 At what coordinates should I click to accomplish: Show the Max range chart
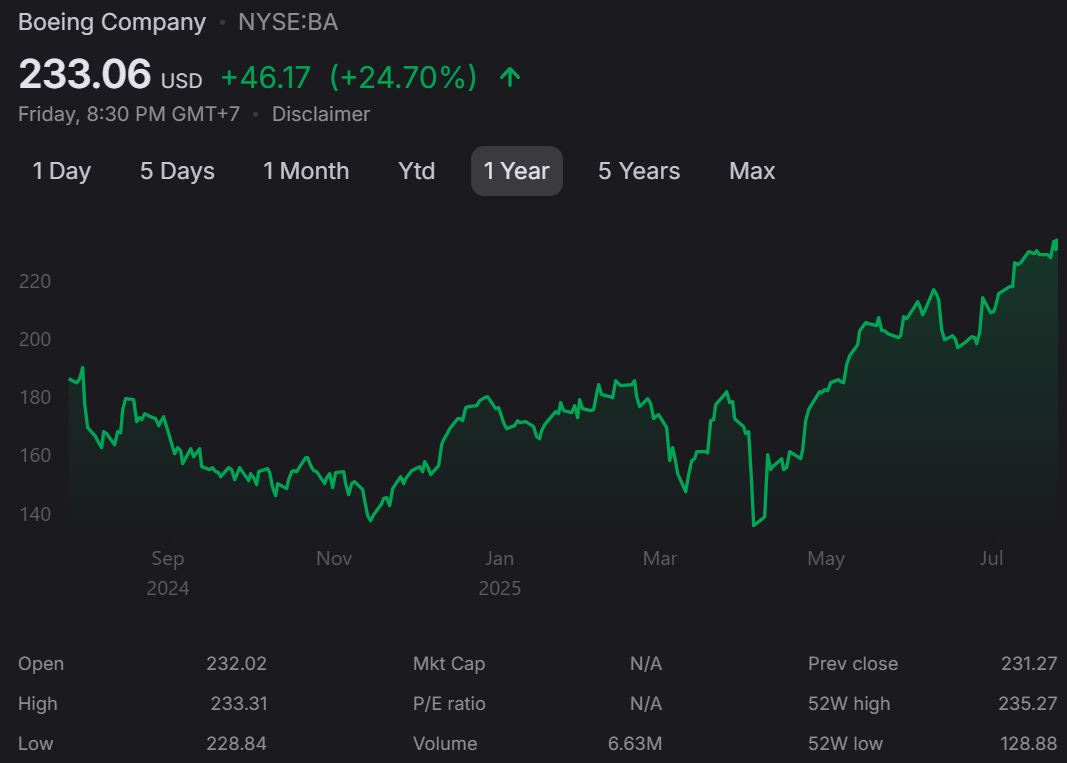click(x=752, y=171)
